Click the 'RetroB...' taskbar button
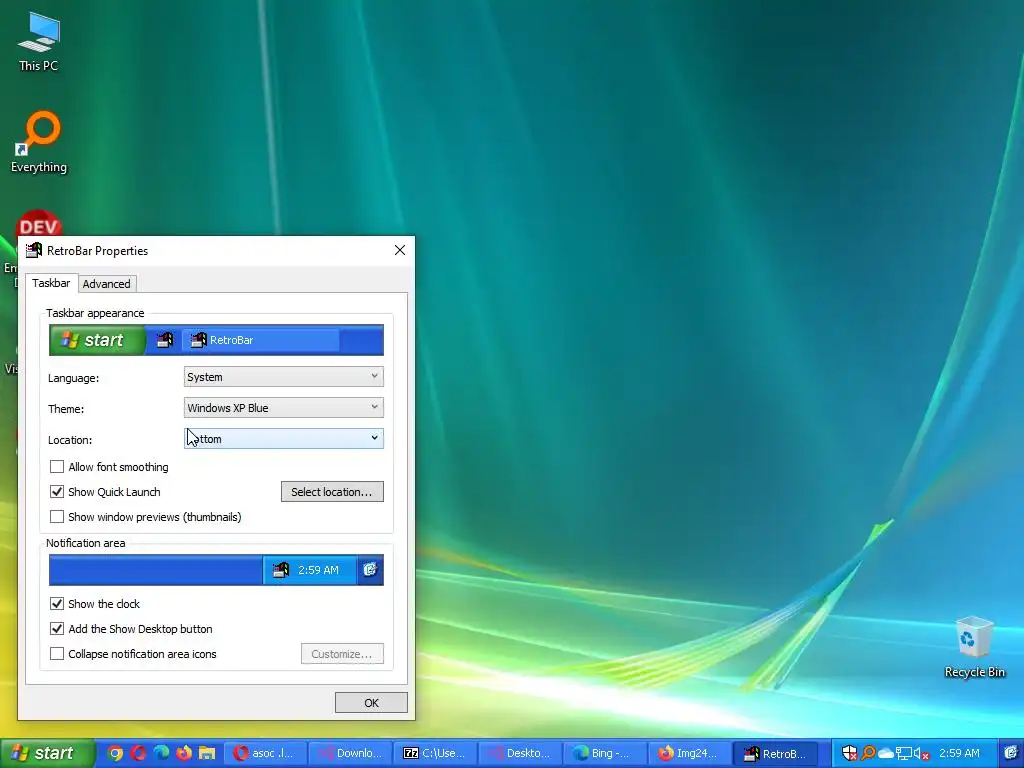The image size is (1024, 768). click(775, 753)
